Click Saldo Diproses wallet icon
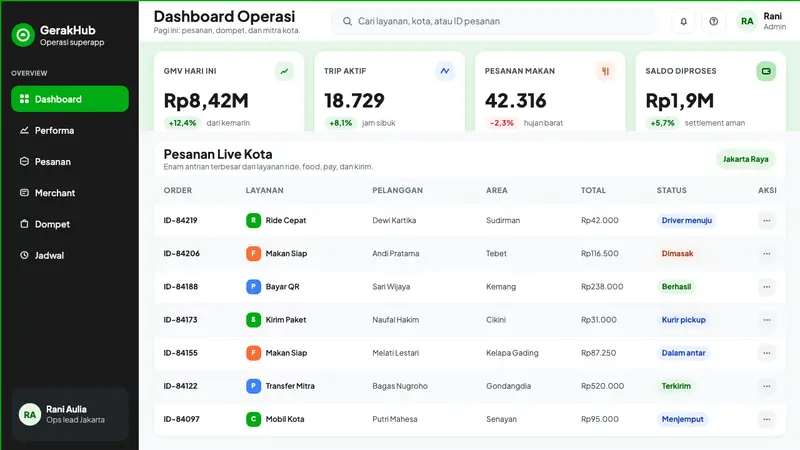This screenshot has height=450, width=800. coord(766,71)
